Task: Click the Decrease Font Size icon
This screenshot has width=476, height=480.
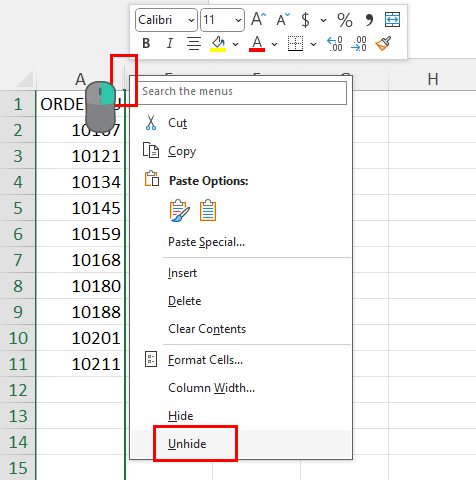Action: pos(283,19)
